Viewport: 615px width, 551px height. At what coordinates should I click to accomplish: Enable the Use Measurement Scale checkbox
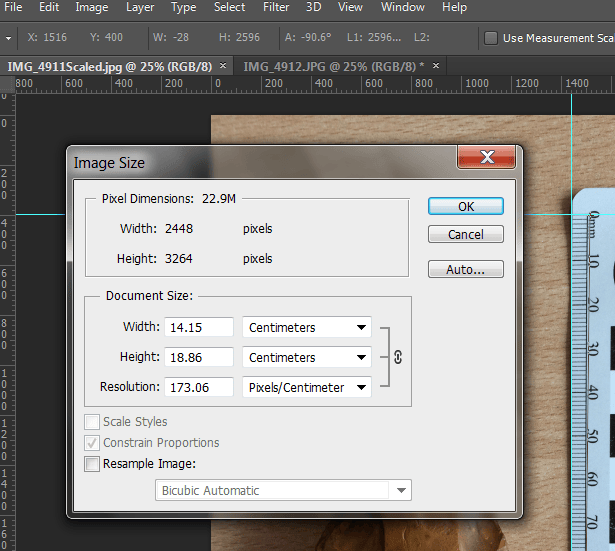pyautogui.click(x=491, y=38)
